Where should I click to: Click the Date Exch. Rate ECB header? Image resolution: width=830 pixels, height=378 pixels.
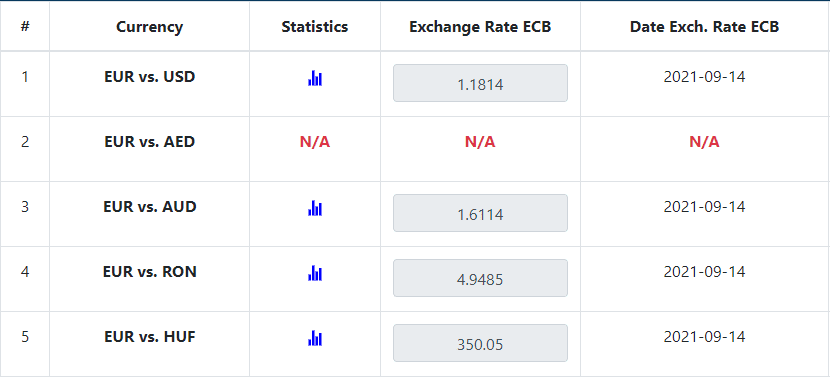[705, 27]
